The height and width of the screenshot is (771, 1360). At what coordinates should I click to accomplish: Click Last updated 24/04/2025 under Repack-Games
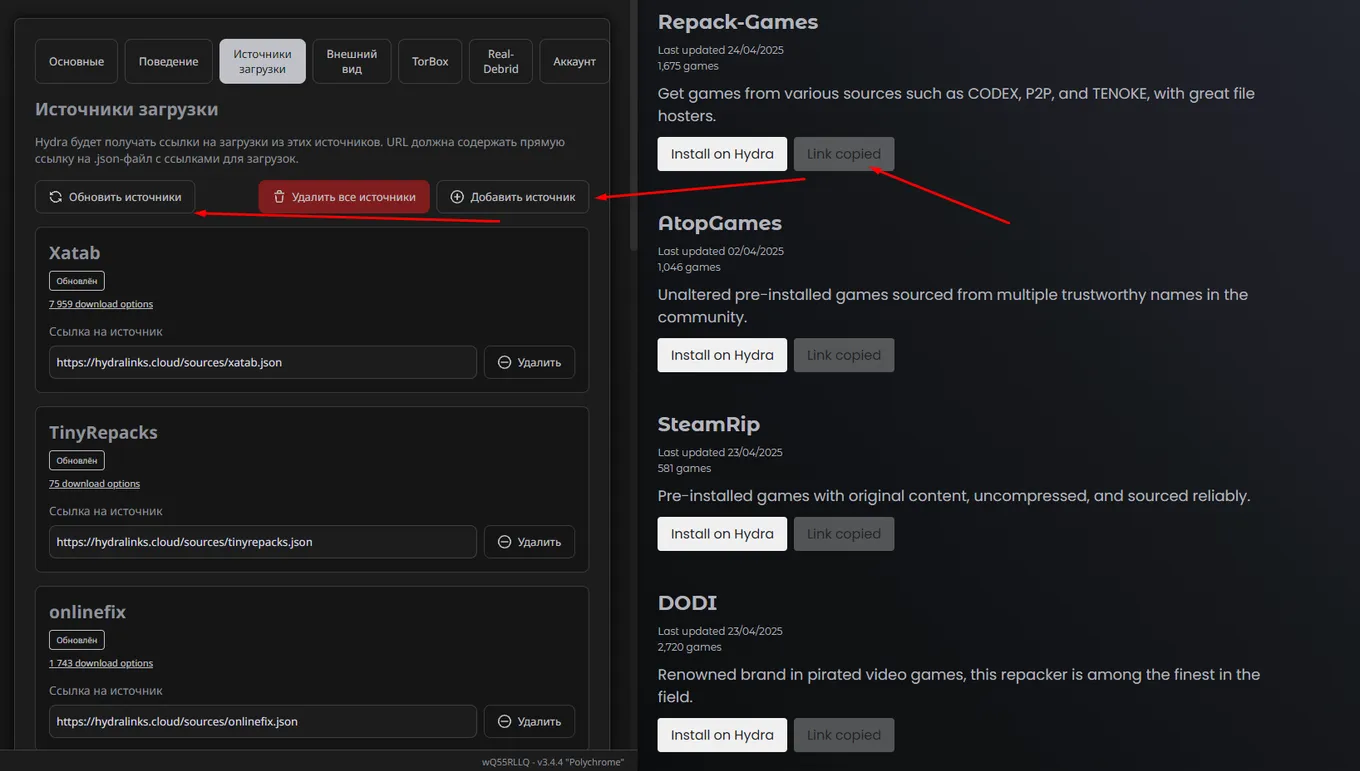point(721,51)
